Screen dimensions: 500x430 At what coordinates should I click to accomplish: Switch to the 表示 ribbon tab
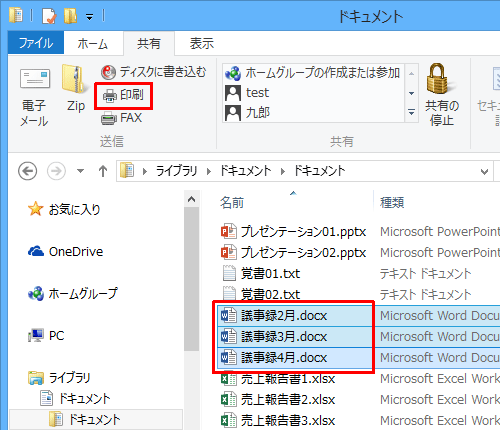pos(202,44)
